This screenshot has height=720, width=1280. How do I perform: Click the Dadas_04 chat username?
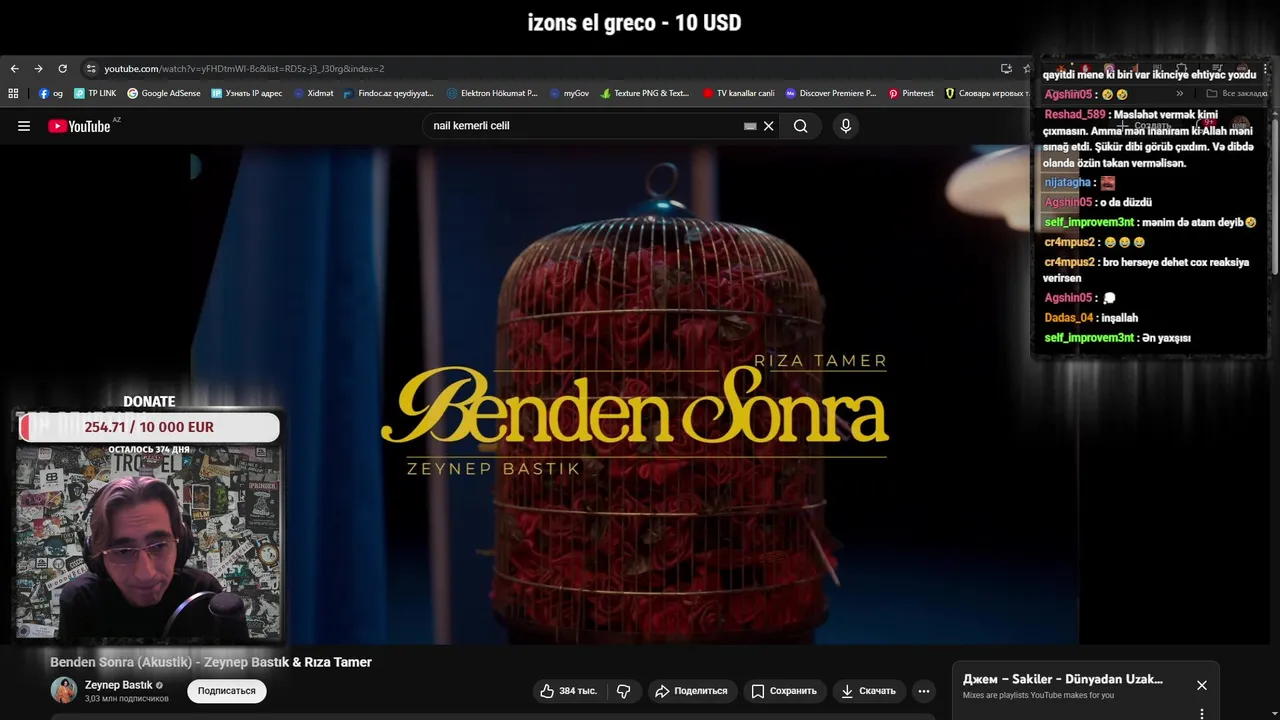[x=1068, y=318]
